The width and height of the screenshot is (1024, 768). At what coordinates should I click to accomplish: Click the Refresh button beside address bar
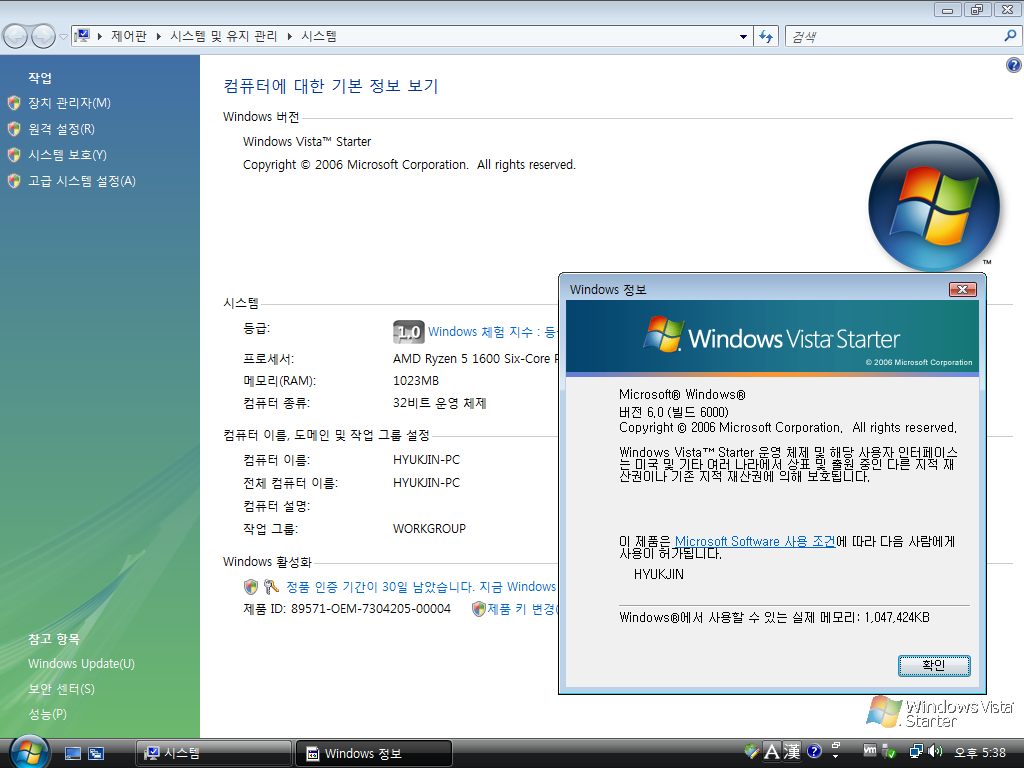point(766,37)
